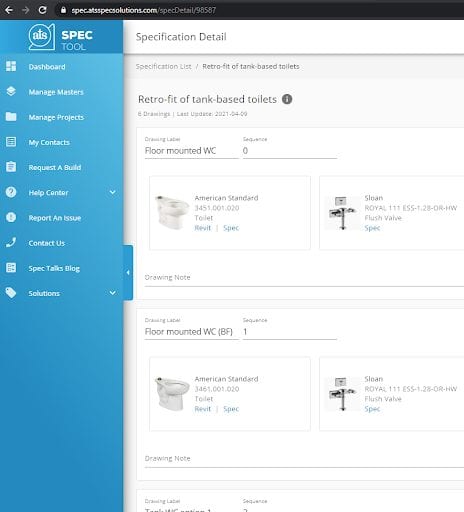Viewport: 464px width, 512px height.
Task: Open the Report An Issue menu item
Action: pos(55,218)
